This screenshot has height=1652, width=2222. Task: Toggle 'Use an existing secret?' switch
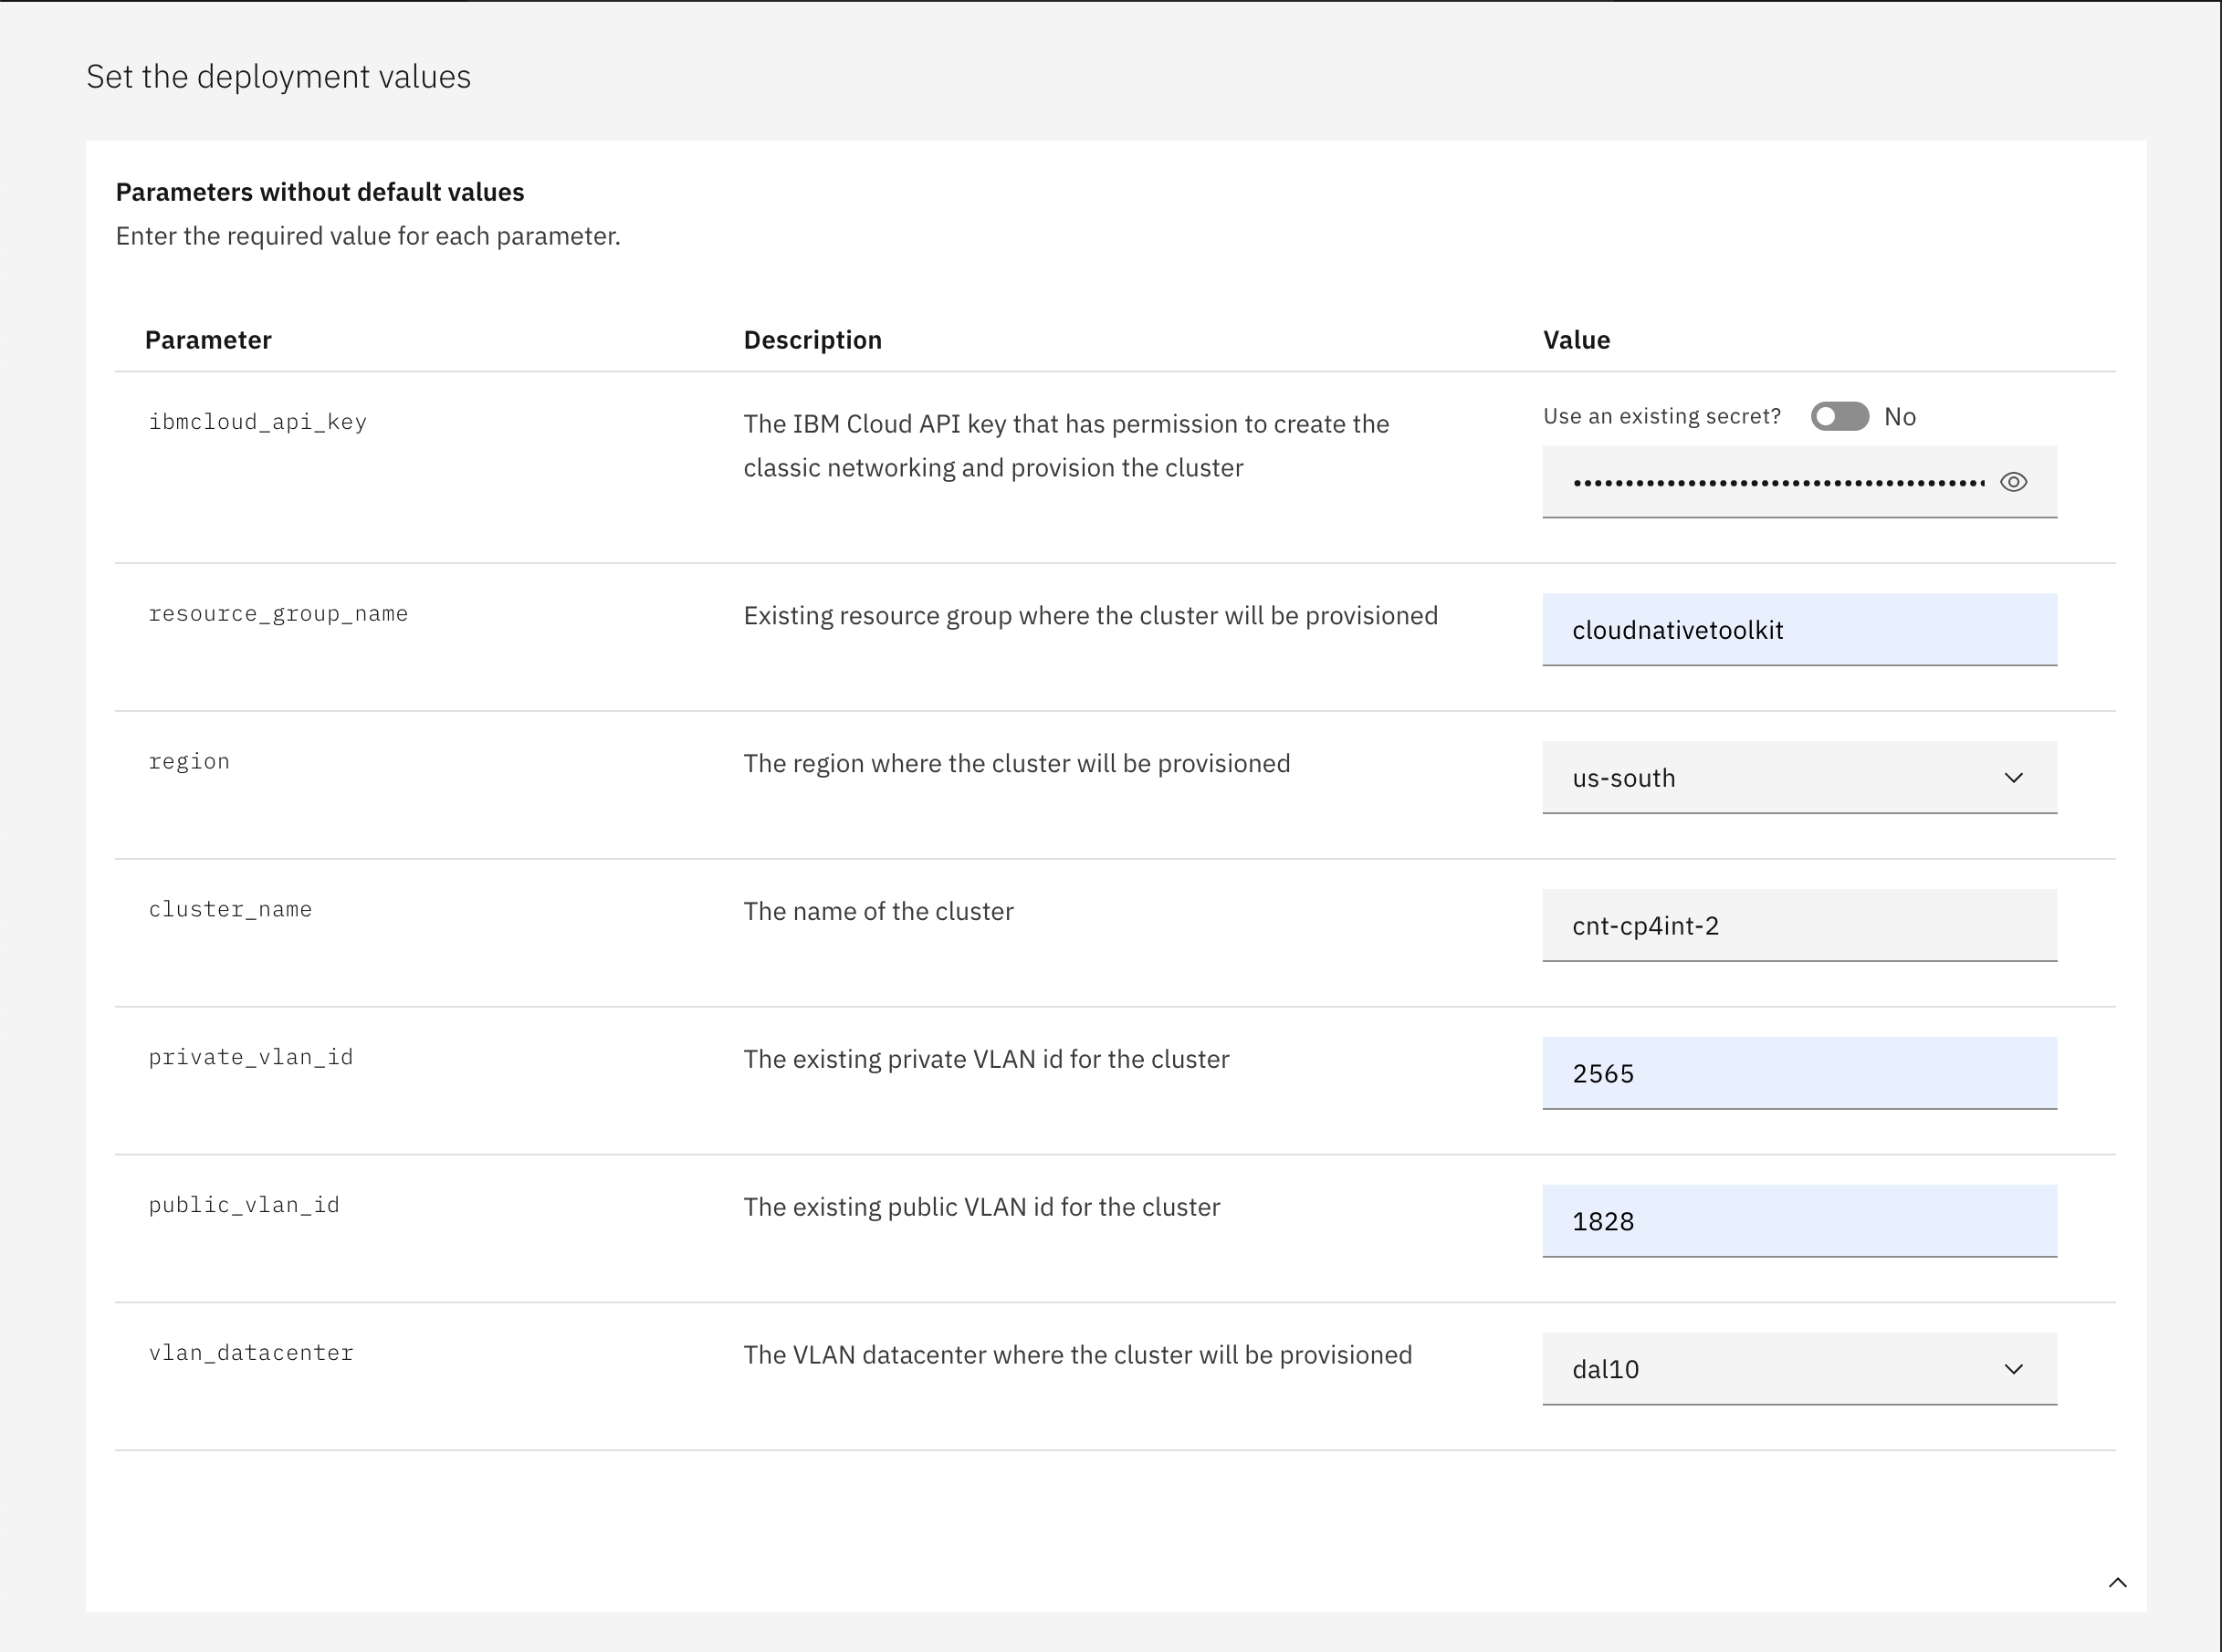point(1839,417)
